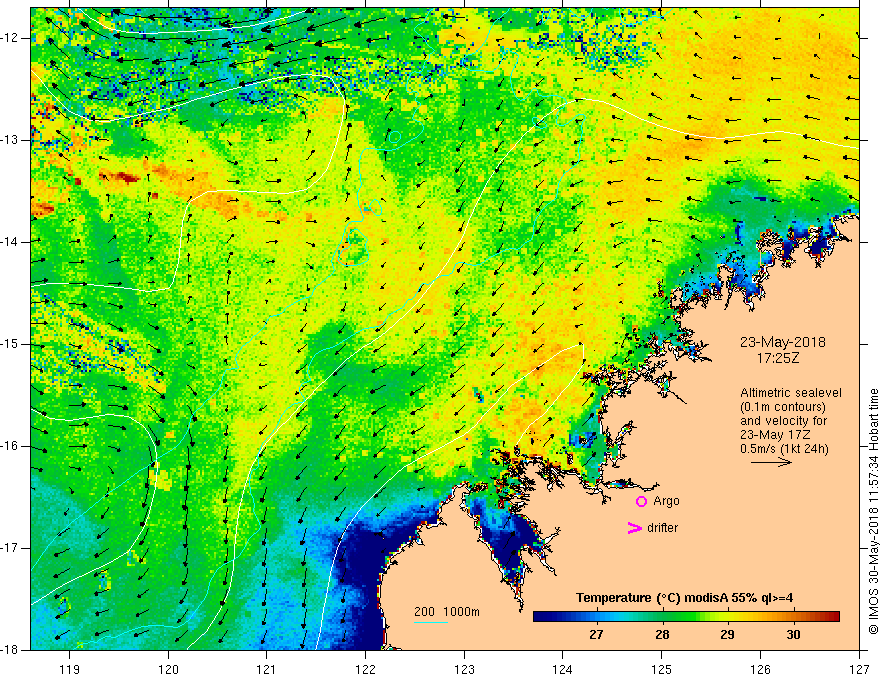Click the cyan 200 1000m depth contour legend line
880x680 pixels.
point(431,622)
